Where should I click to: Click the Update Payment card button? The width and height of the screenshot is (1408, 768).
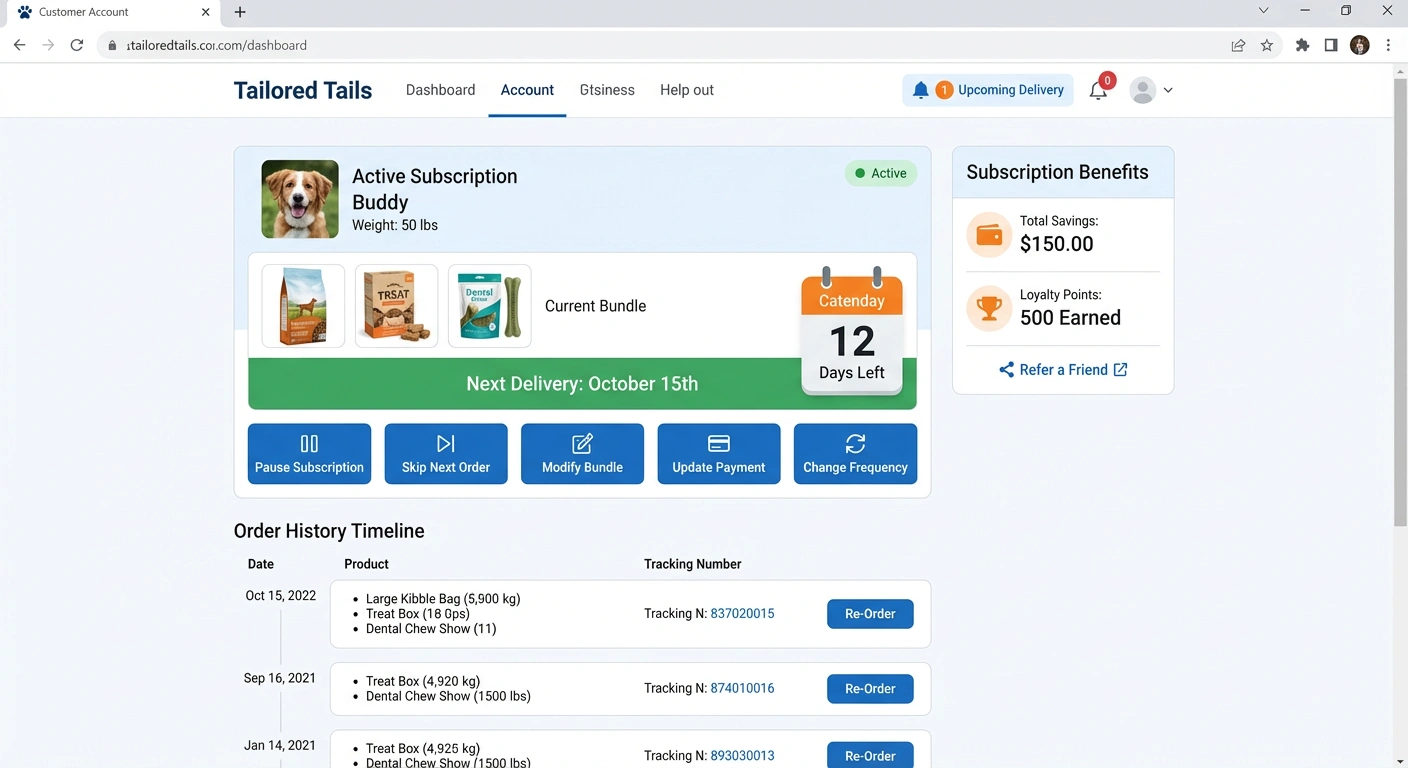(718, 454)
